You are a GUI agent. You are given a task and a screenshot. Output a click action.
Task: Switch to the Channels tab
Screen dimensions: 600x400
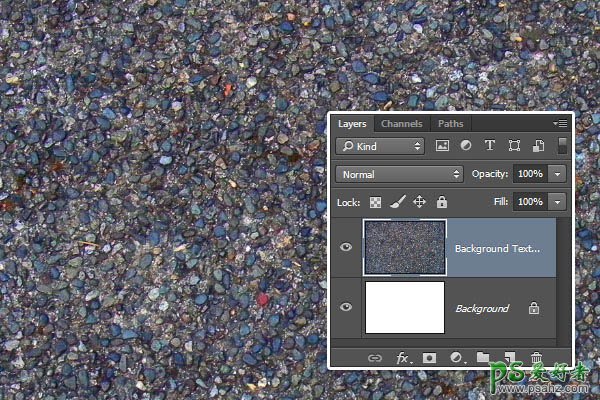coord(401,124)
